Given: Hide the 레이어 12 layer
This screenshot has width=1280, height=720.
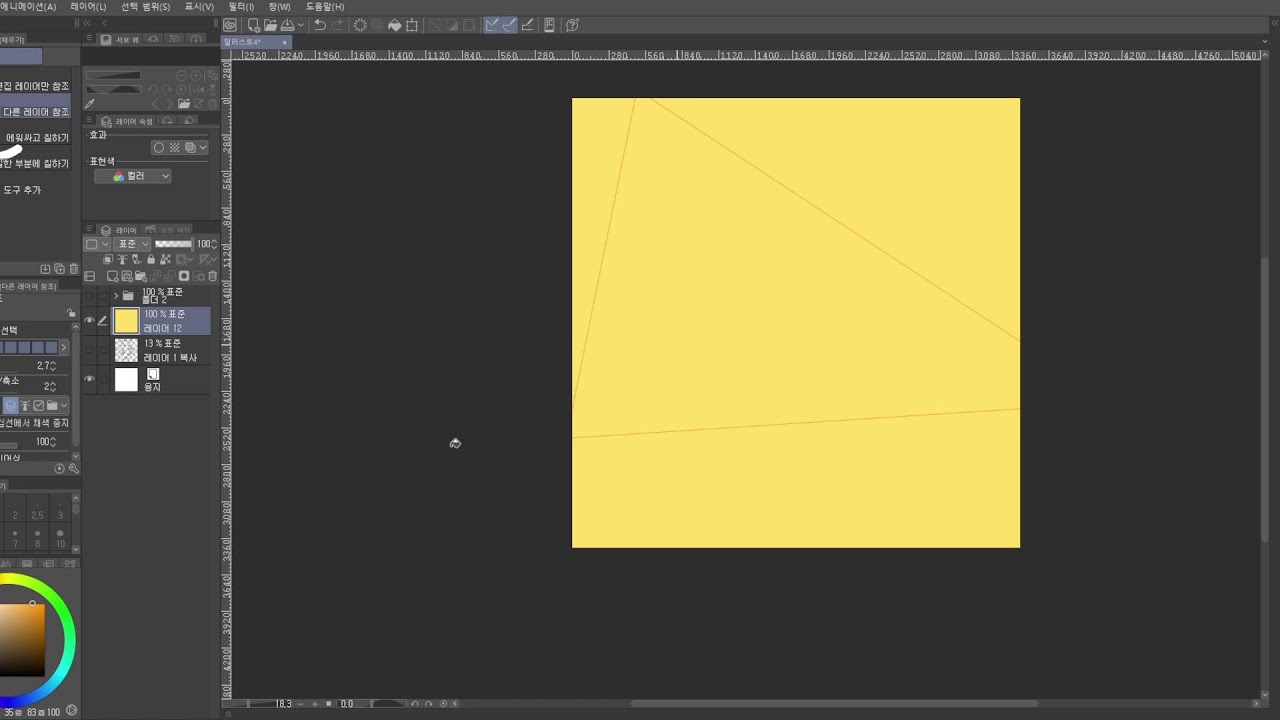Looking at the screenshot, I should point(89,321).
